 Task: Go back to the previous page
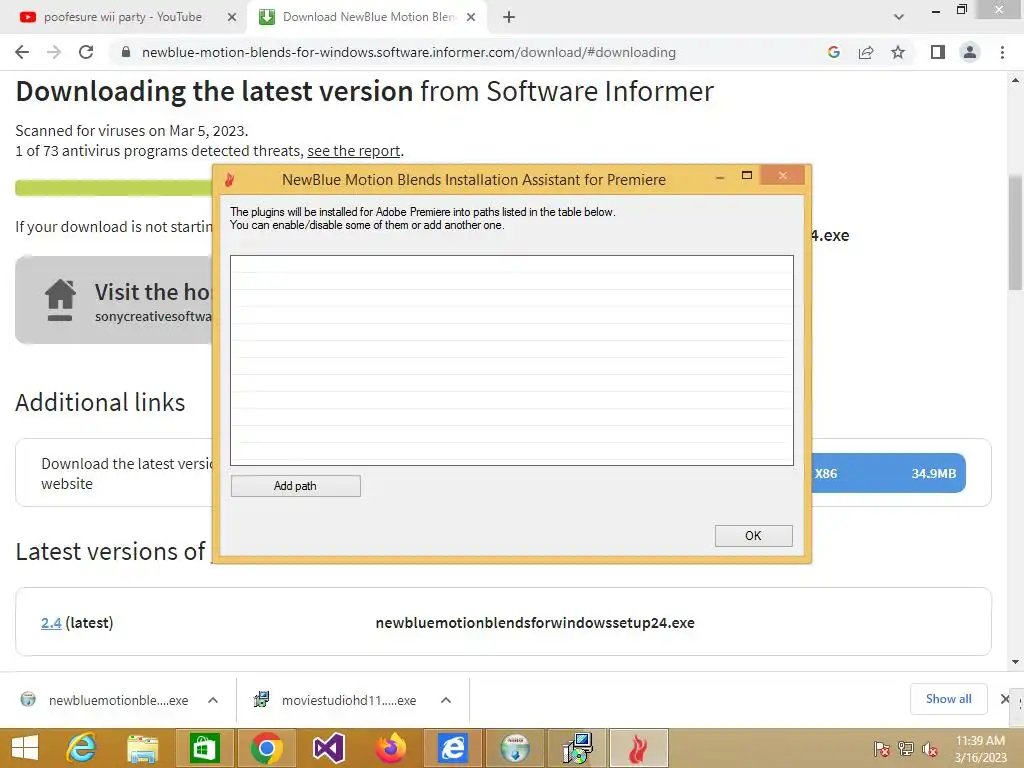pos(22,52)
